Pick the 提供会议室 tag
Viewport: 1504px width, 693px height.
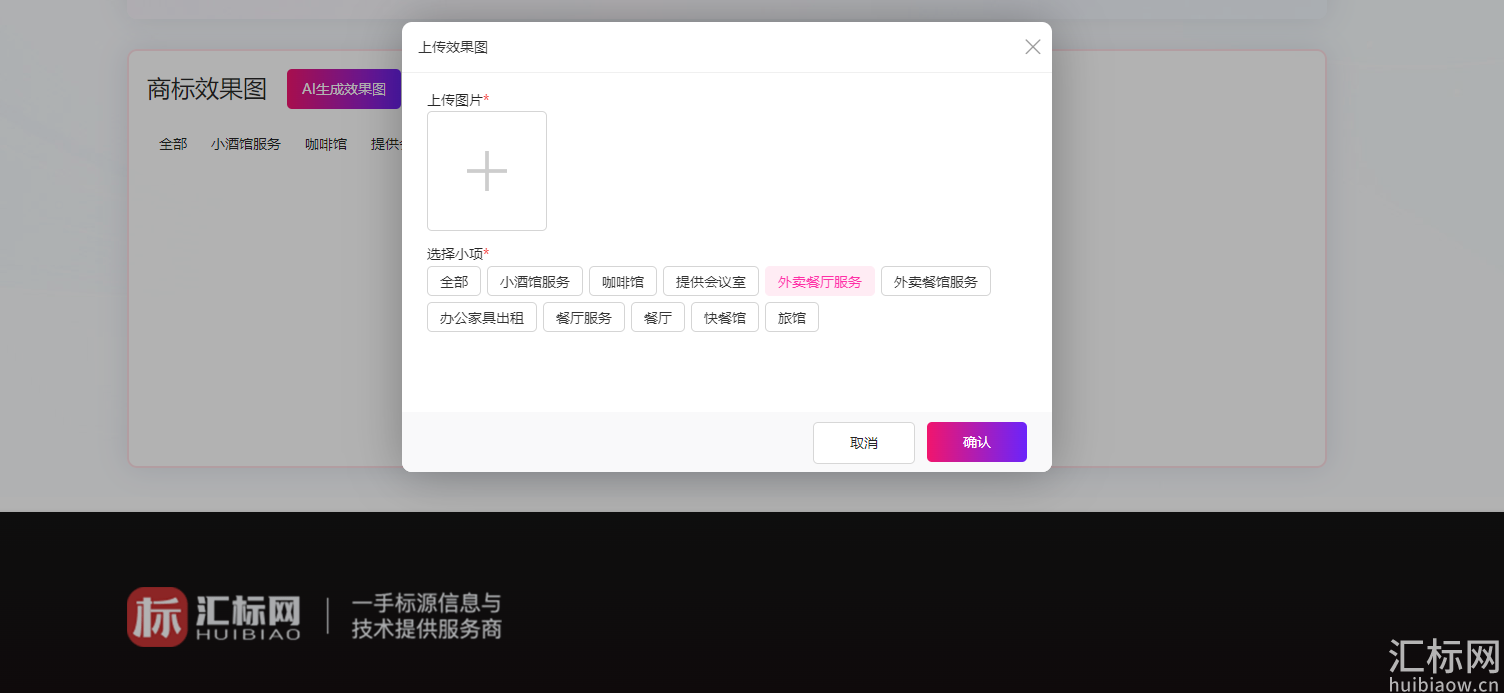(711, 281)
